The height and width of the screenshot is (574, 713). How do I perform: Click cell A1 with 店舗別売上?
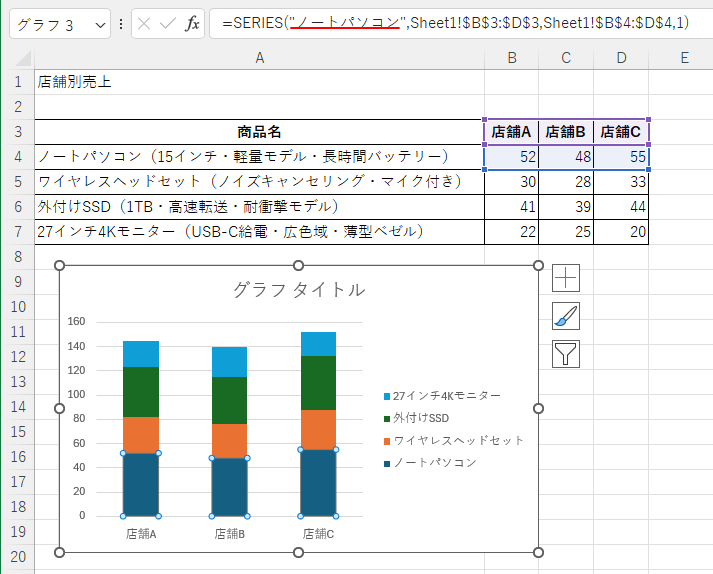(260, 82)
